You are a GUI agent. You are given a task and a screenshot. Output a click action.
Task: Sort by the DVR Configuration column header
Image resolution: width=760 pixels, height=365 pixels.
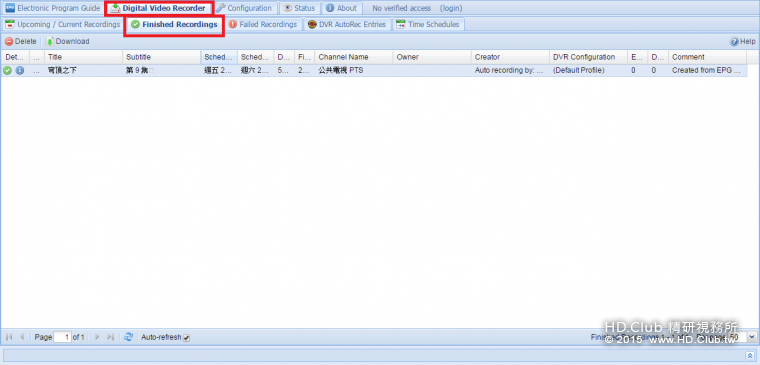(588, 57)
